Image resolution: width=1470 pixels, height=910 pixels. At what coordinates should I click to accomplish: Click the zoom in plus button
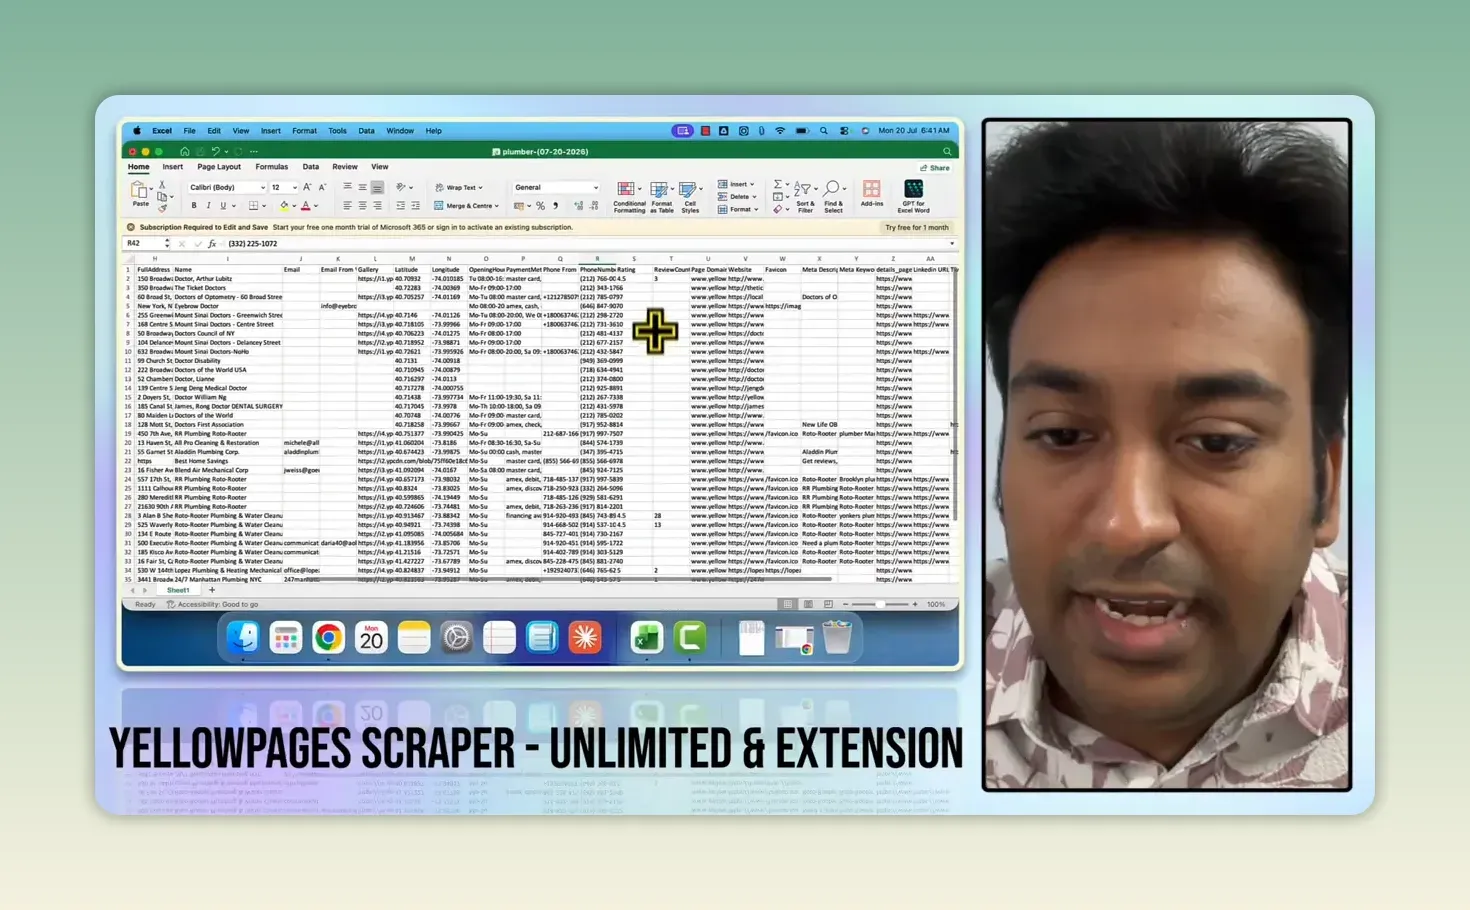(915, 605)
